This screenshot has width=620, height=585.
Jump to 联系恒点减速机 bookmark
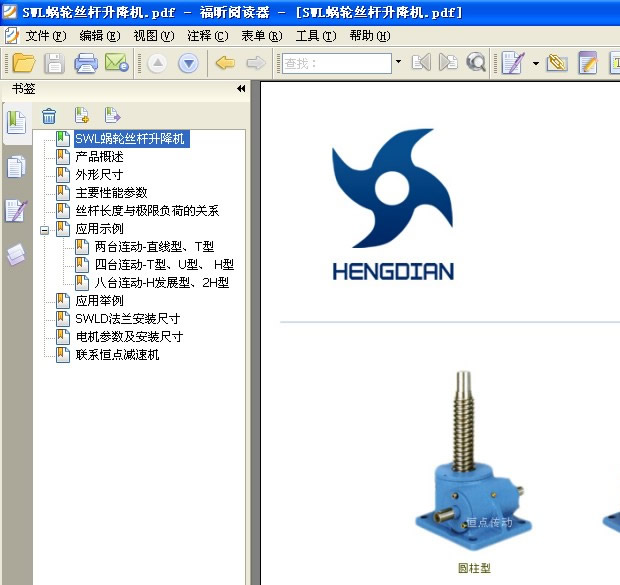point(117,355)
